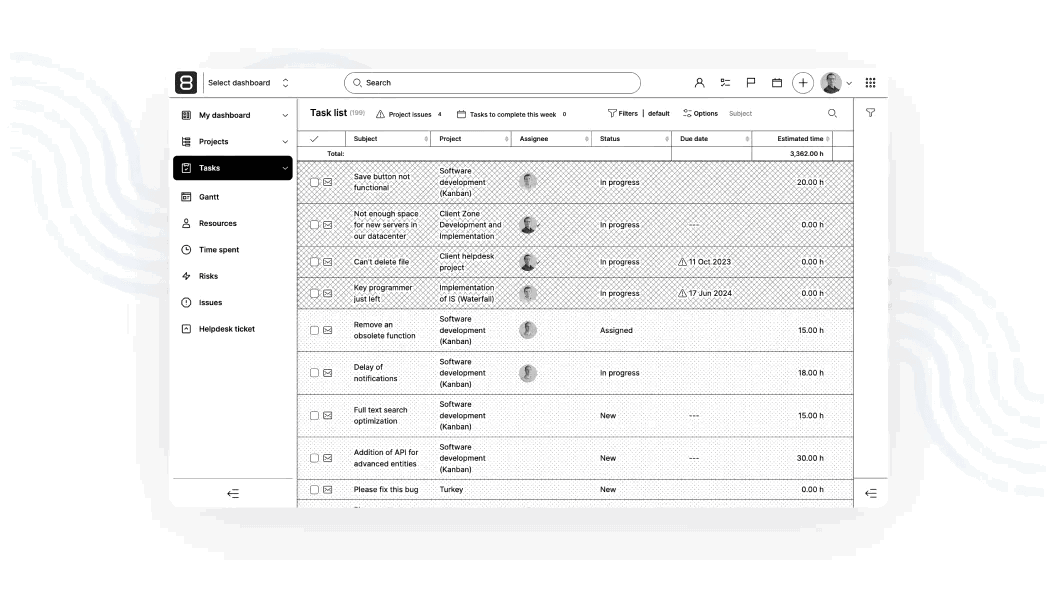Tick the checkbox for Please fix this bug
The image size is (1058, 593).
314,490
